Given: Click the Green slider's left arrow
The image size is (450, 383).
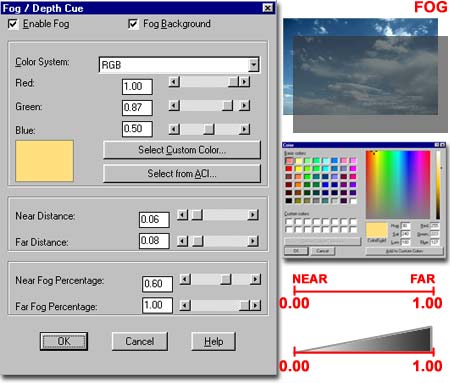Looking at the screenshot, I should tap(174, 106).
